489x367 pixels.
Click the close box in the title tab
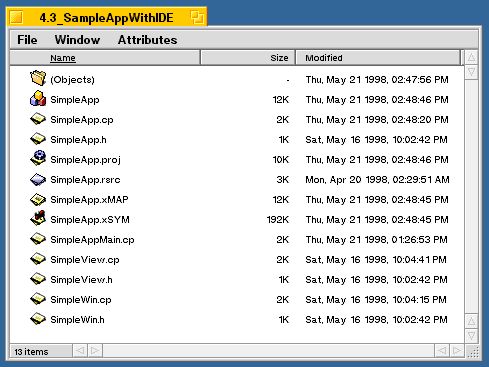click(16, 17)
